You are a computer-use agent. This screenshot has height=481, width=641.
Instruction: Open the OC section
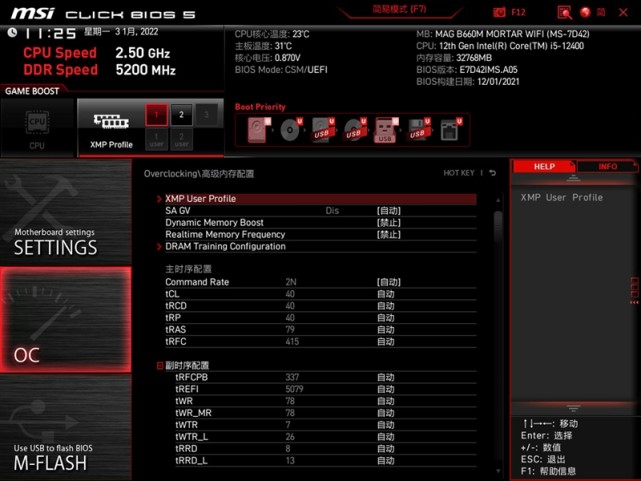pos(66,320)
